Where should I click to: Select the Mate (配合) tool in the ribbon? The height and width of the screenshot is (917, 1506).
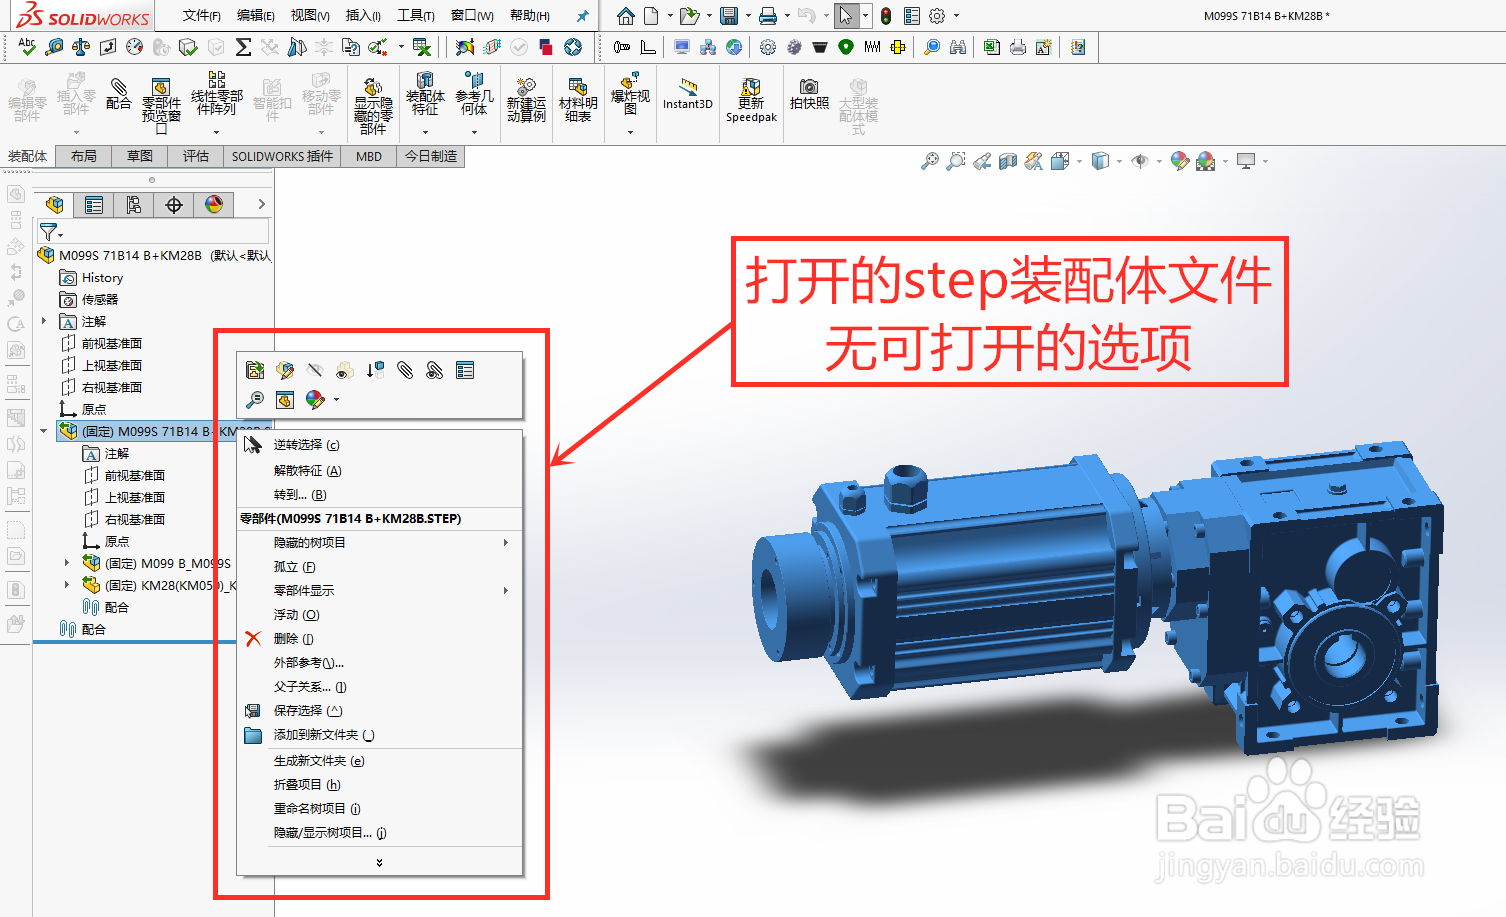(x=119, y=97)
